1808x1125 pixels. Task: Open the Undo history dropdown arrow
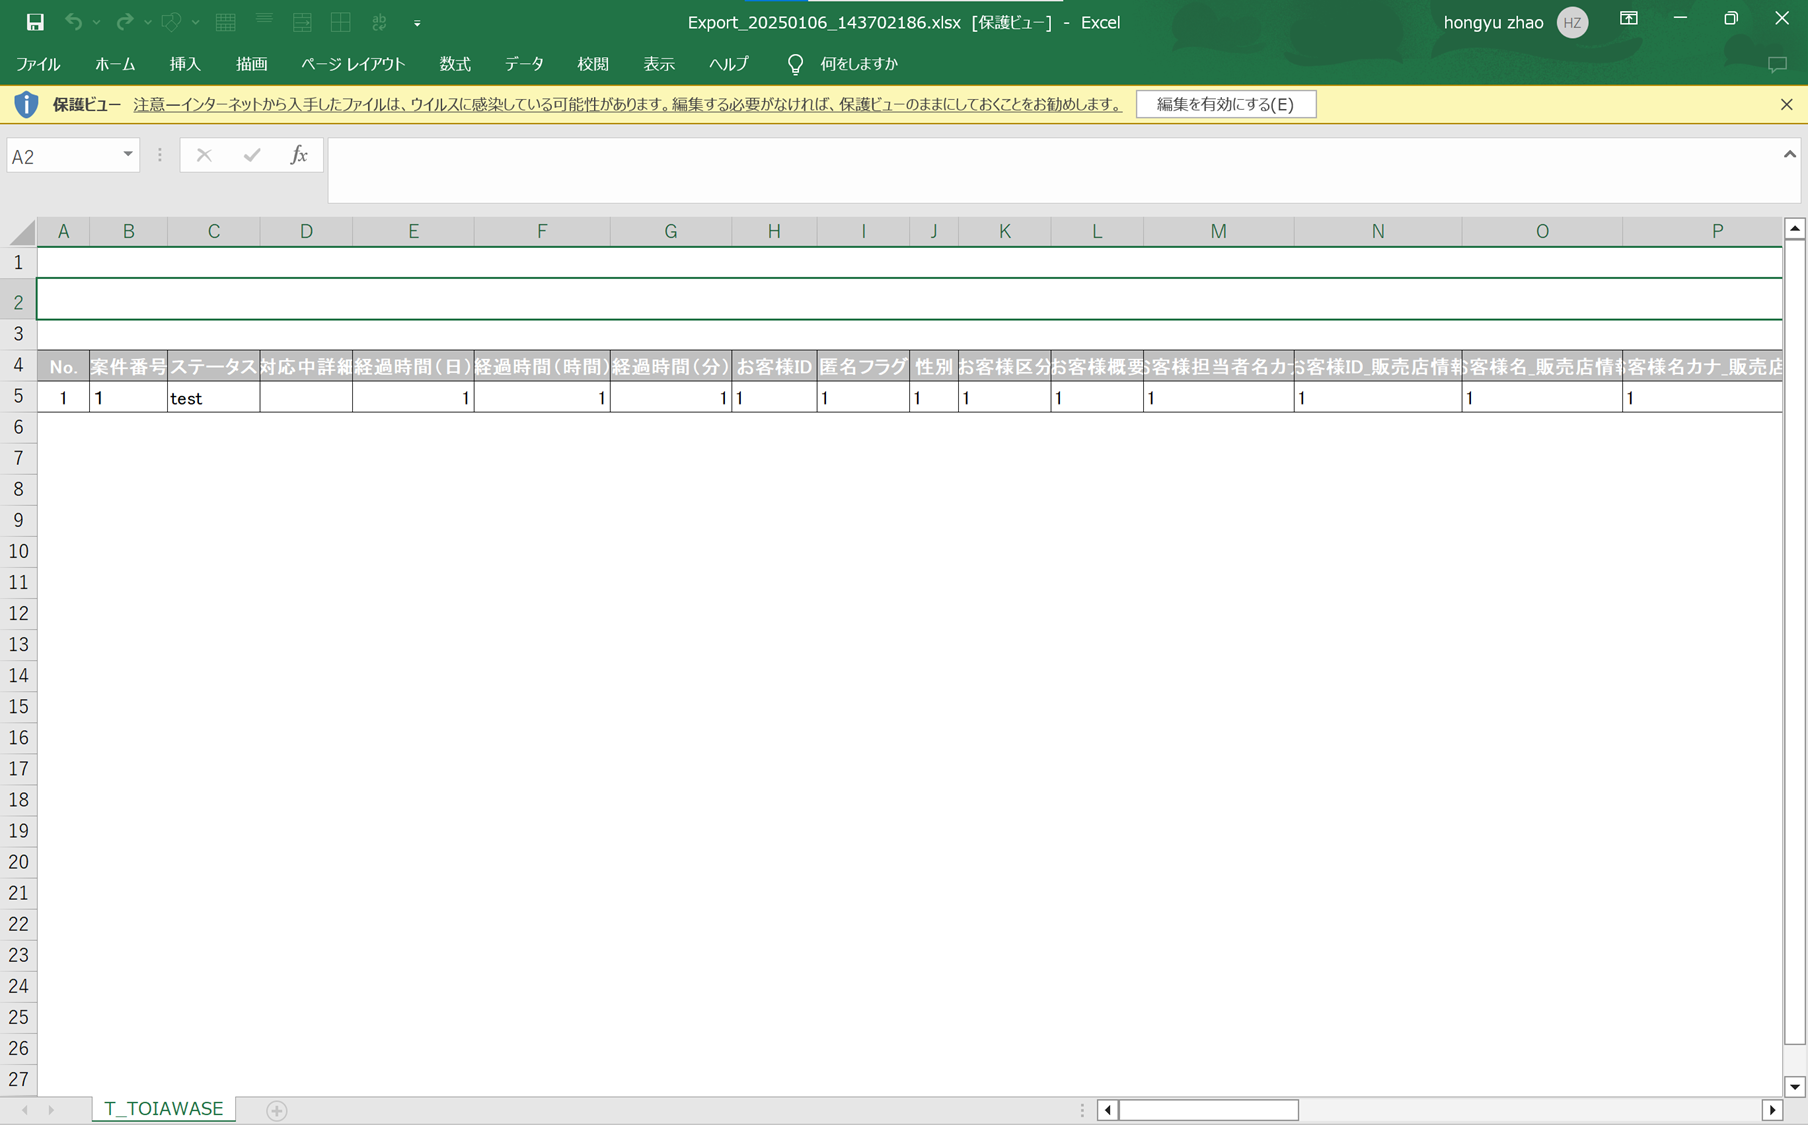(97, 22)
